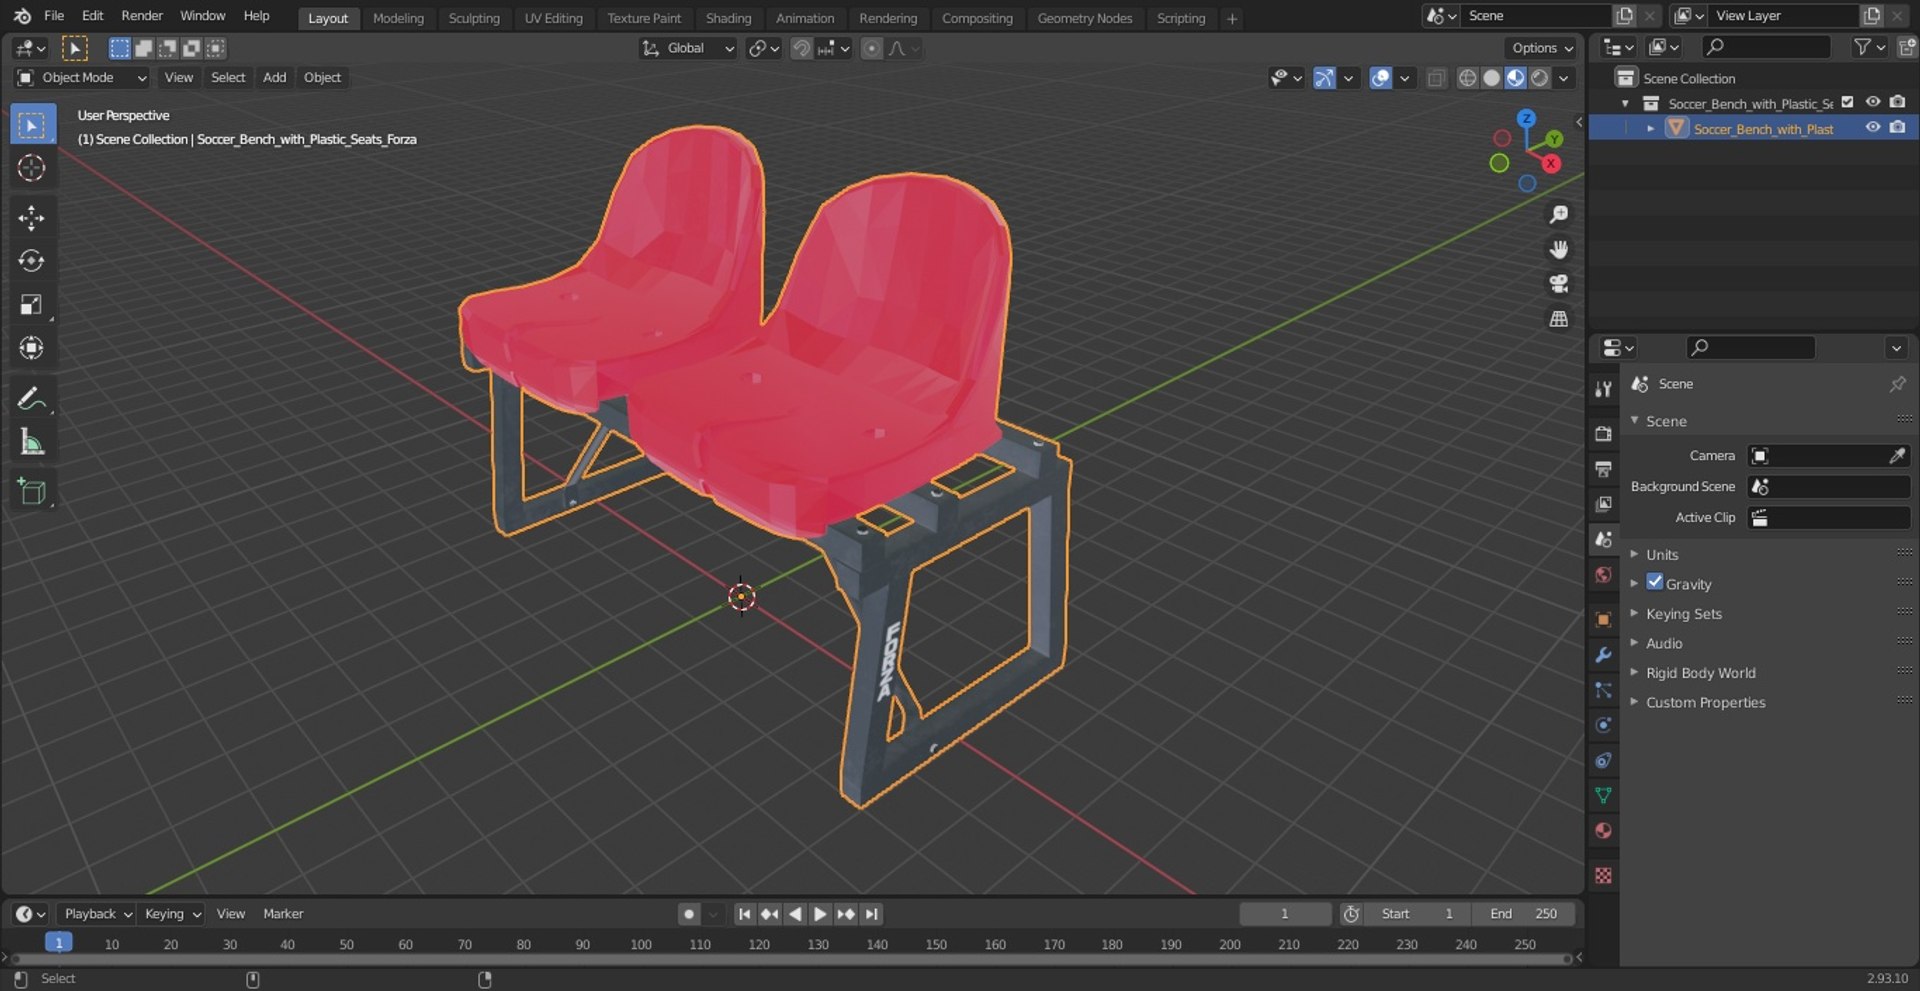Image resolution: width=1920 pixels, height=991 pixels.
Task: Switch to the Geometry Nodes workspace tab
Action: pyautogui.click(x=1085, y=18)
